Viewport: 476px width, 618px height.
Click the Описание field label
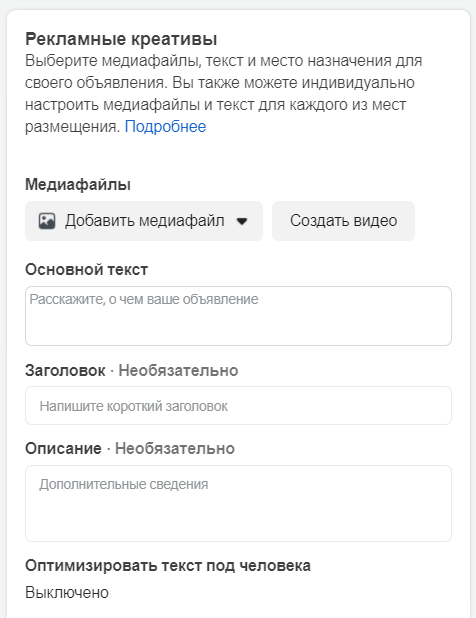pos(63,449)
